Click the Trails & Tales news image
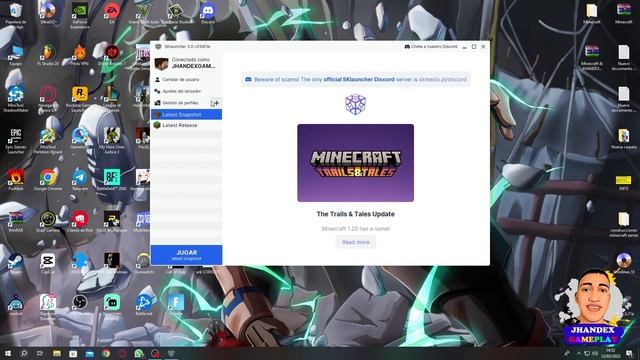The height and width of the screenshot is (360, 640). (x=356, y=163)
